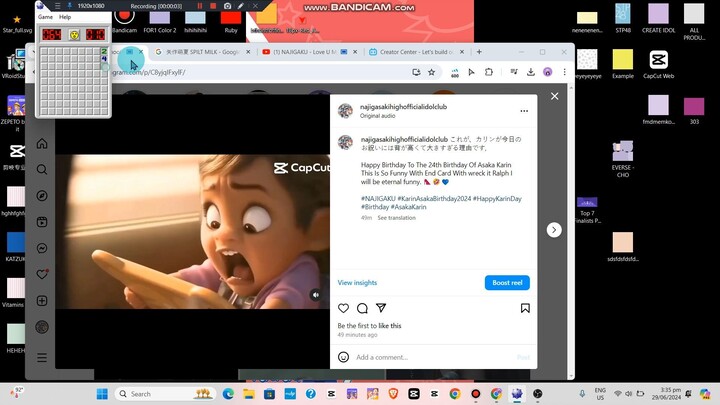Viewport: 720px width, 405px height.
Task: Select the CREATE IDOL desktop icon
Action: point(658,17)
